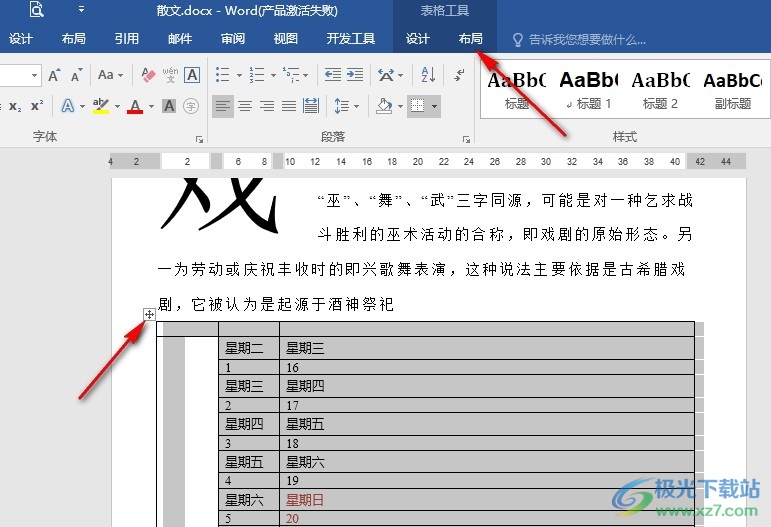Open the table tools 布局 tab

click(x=471, y=39)
